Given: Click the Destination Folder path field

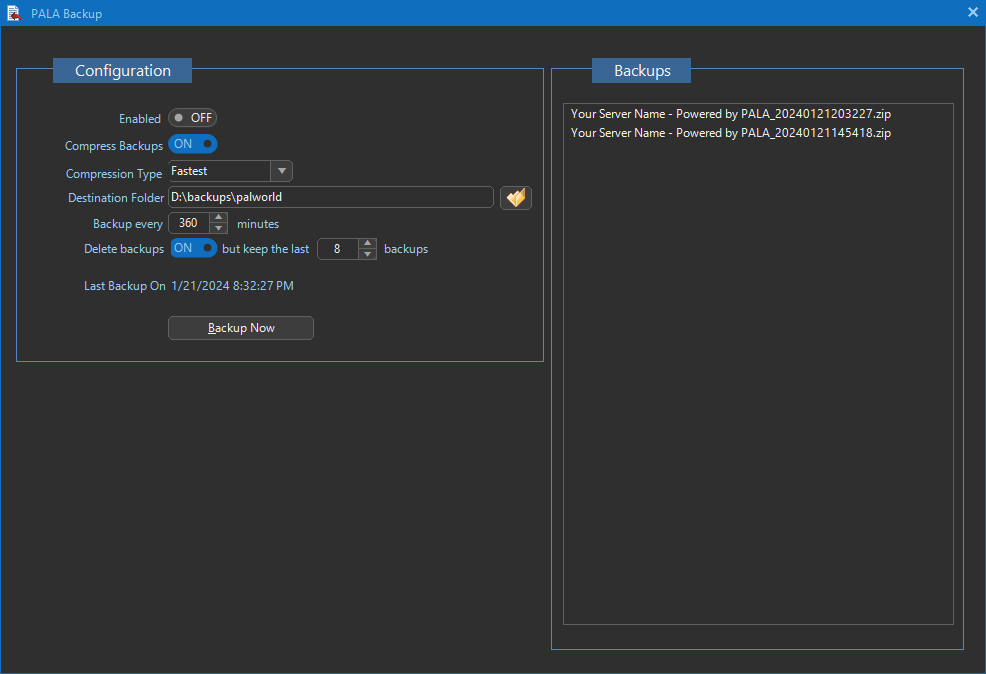Looking at the screenshot, I should 330,198.
